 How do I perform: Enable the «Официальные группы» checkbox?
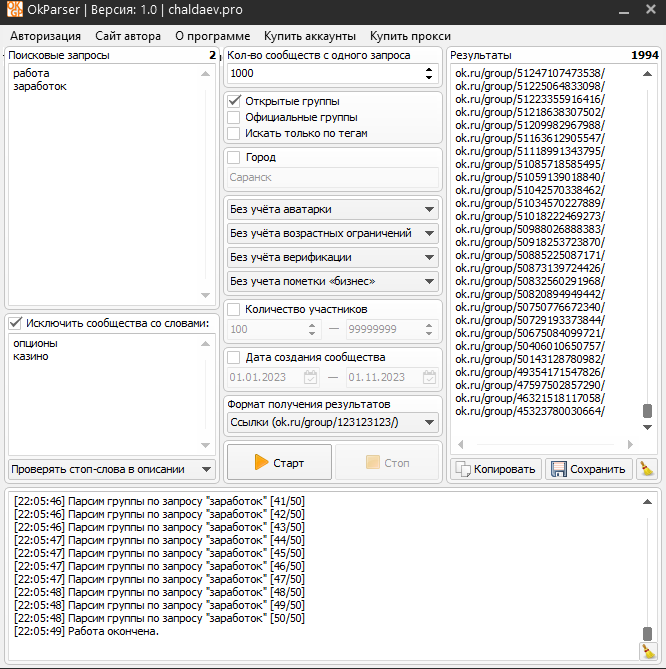[234, 117]
